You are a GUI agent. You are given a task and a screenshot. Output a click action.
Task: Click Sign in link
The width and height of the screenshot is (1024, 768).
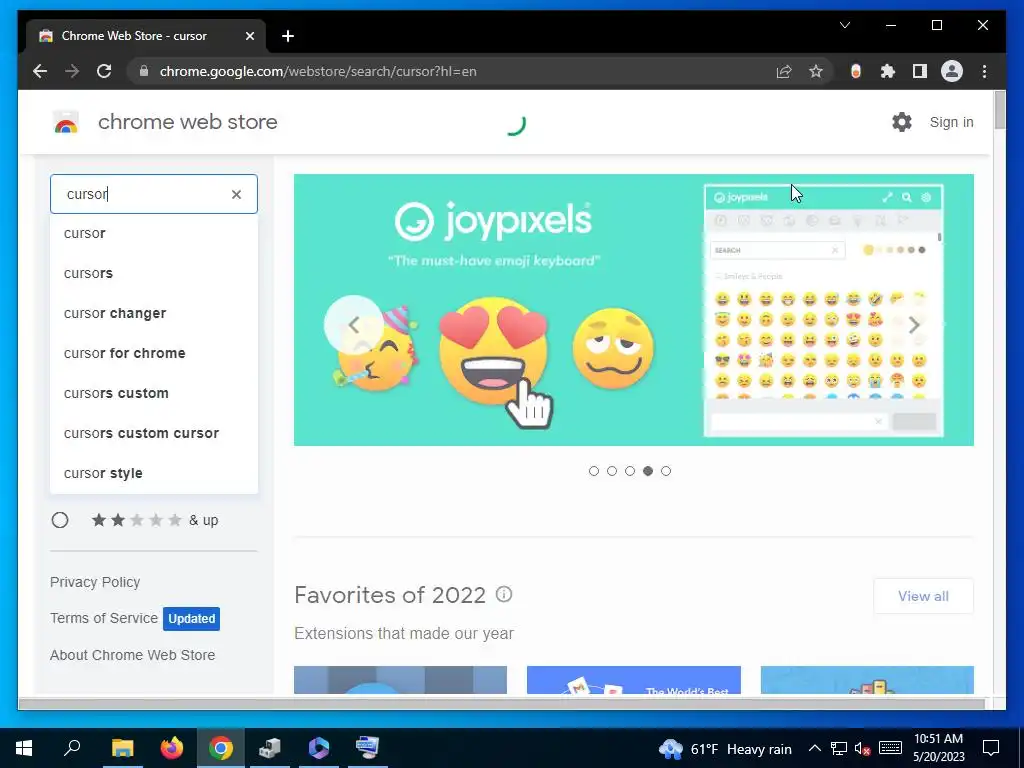[x=952, y=122]
